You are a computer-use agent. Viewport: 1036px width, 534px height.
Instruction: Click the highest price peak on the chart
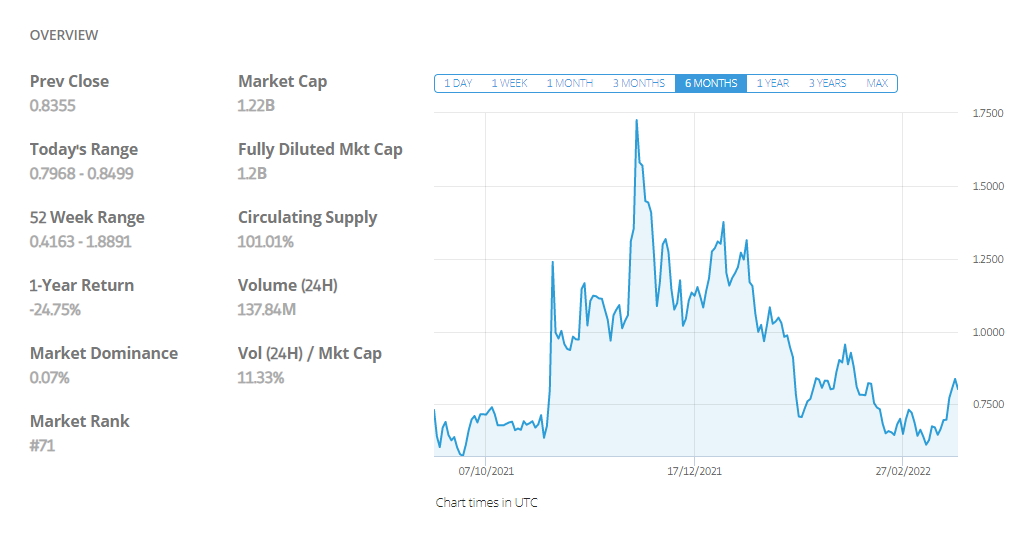click(636, 121)
